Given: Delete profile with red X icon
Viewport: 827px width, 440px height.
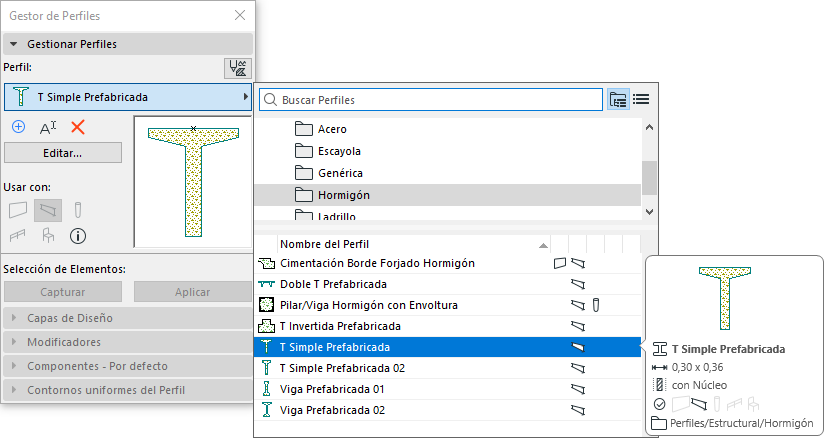Looking at the screenshot, I should point(78,127).
